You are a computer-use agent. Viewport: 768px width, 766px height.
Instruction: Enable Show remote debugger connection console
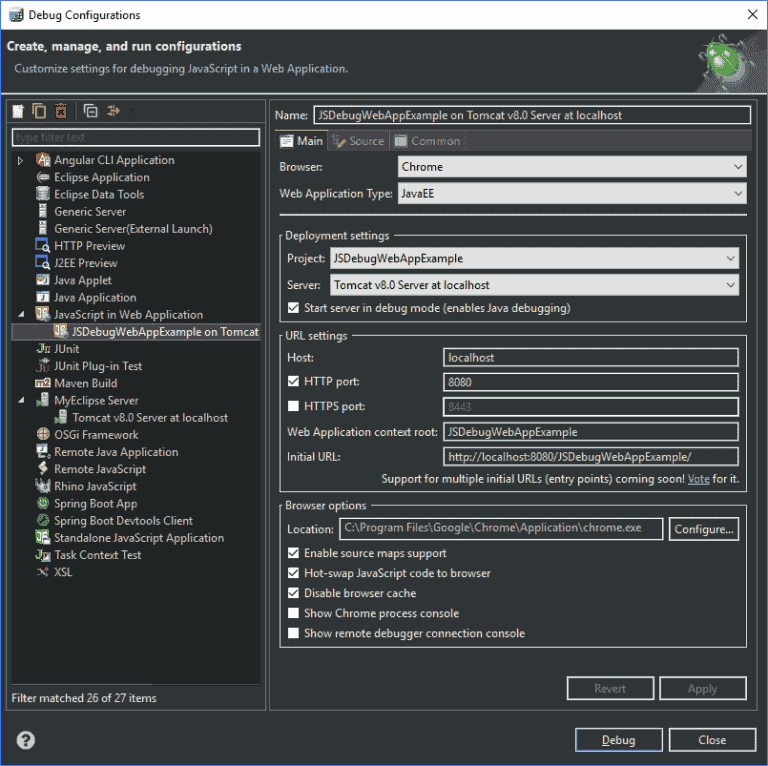pos(293,633)
